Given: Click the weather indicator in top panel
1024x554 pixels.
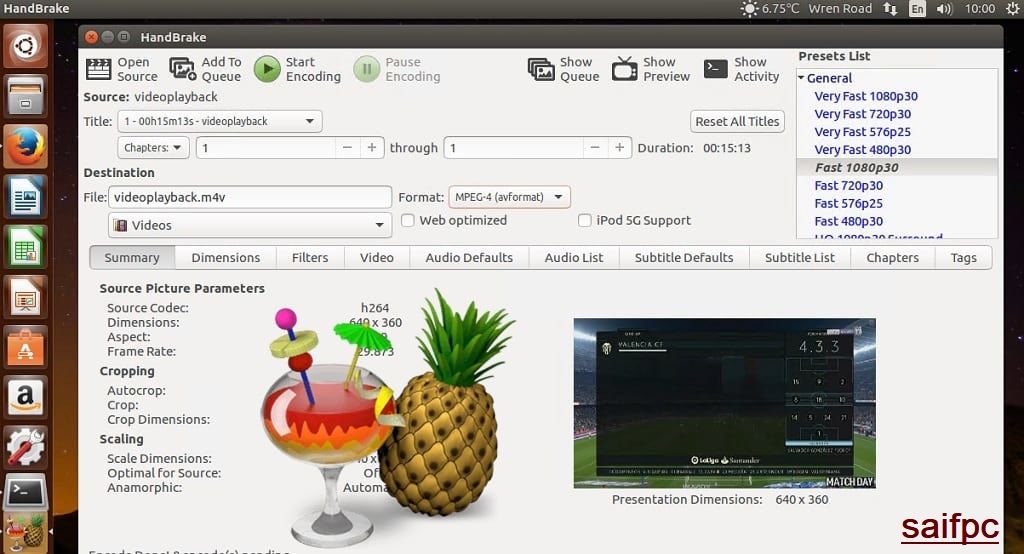Looking at the screenshot, I should (x=771, y=8).
